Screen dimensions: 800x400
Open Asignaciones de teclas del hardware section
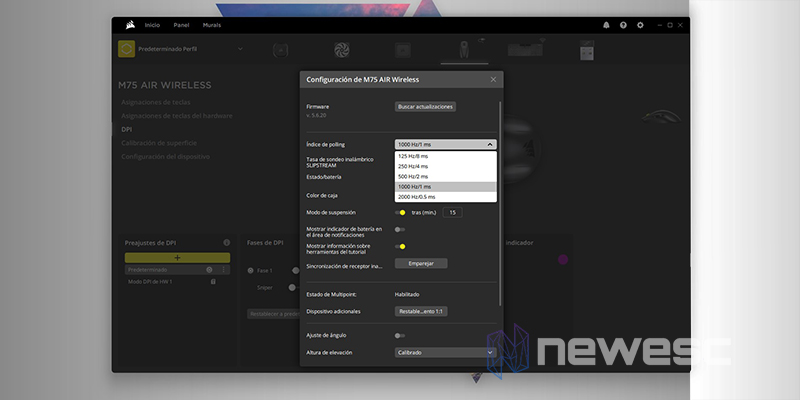(x=177, y=116)
